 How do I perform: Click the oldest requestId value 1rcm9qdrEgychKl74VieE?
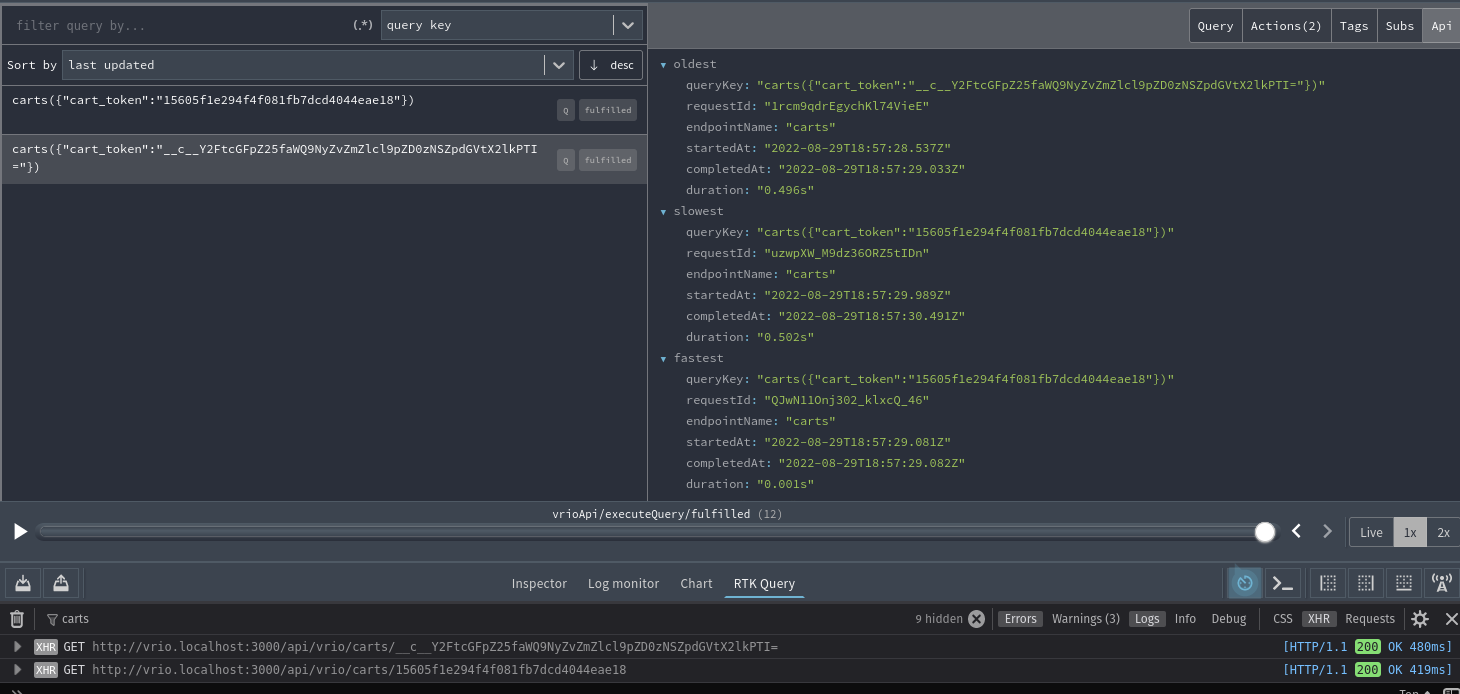point(846,106)
